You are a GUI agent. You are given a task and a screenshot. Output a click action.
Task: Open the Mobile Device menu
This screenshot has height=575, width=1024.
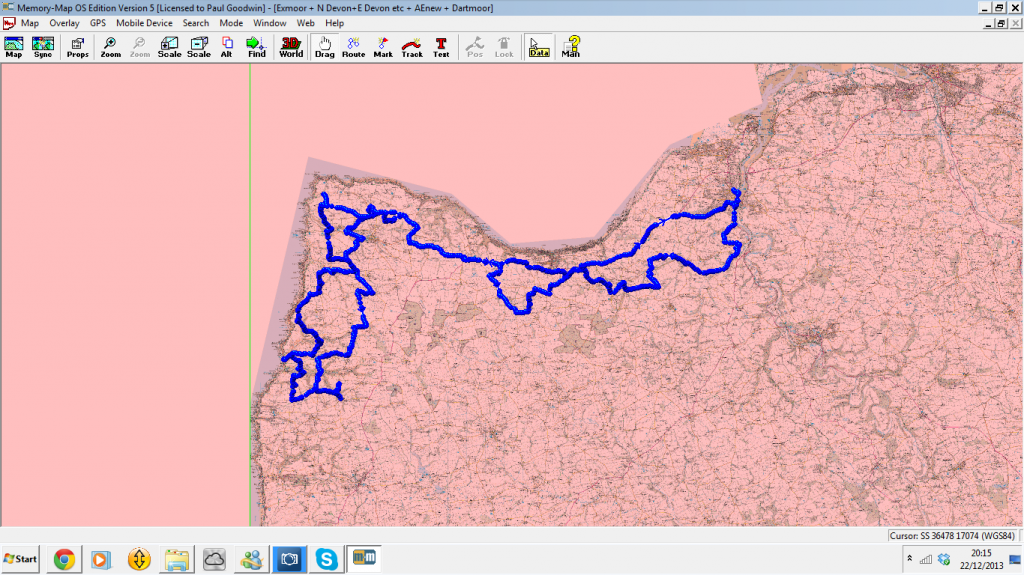click(145, 22)
